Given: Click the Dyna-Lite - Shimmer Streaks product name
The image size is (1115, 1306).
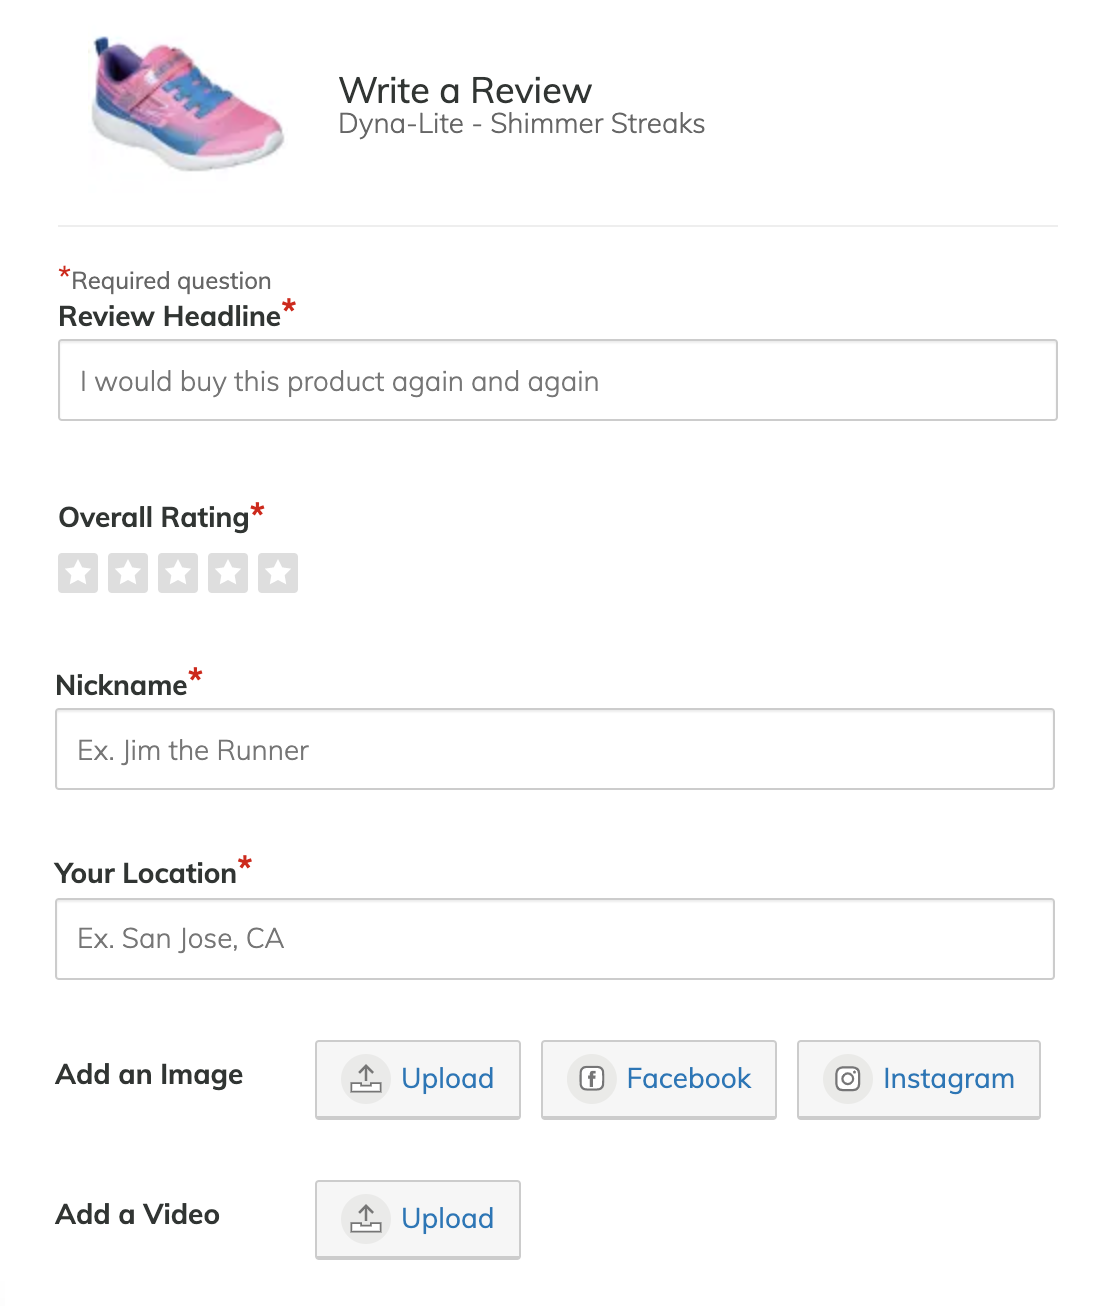Looking at the screenshot, I should coord(521,124).
